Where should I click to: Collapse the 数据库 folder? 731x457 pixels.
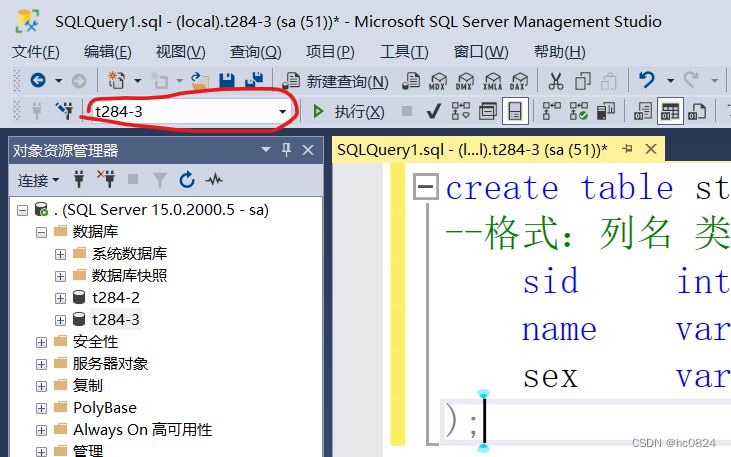coord(41,232)
